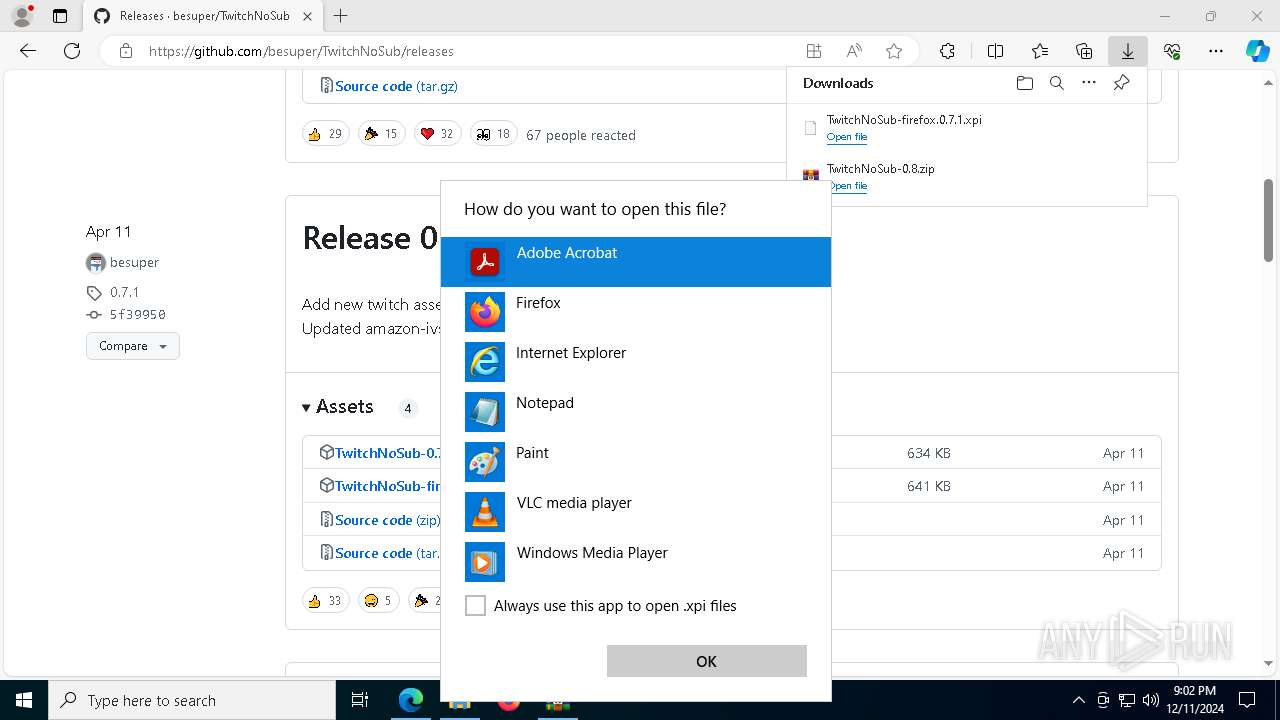Image resolution: width=1280 pixels, height=720 pixels.
Task: Download the top Source code (tar.gz) link
Action: 396,86
